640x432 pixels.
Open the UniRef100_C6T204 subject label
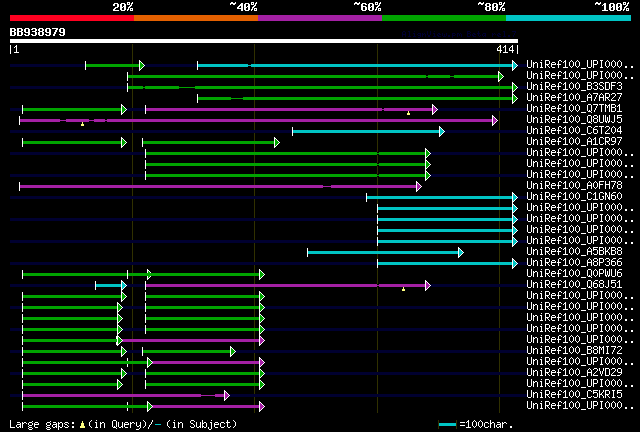(574, 131)
